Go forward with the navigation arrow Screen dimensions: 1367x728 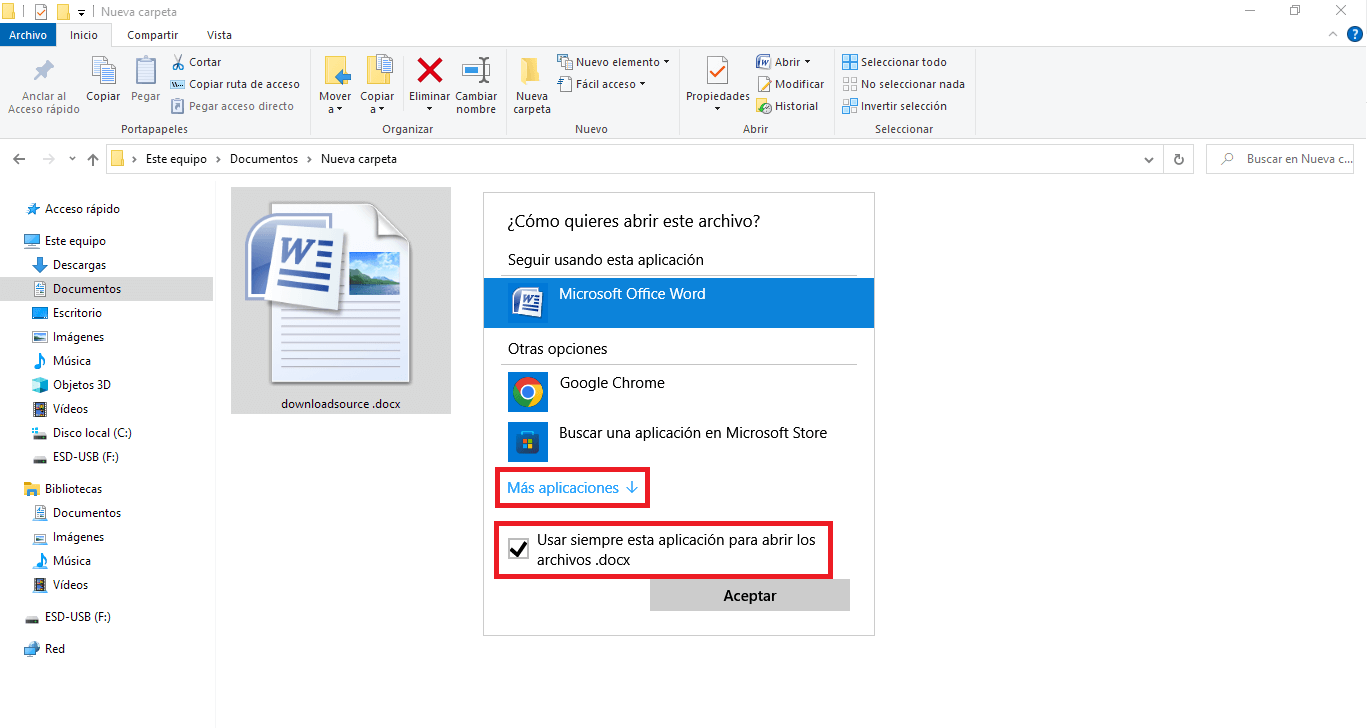[x=48, y=159]
